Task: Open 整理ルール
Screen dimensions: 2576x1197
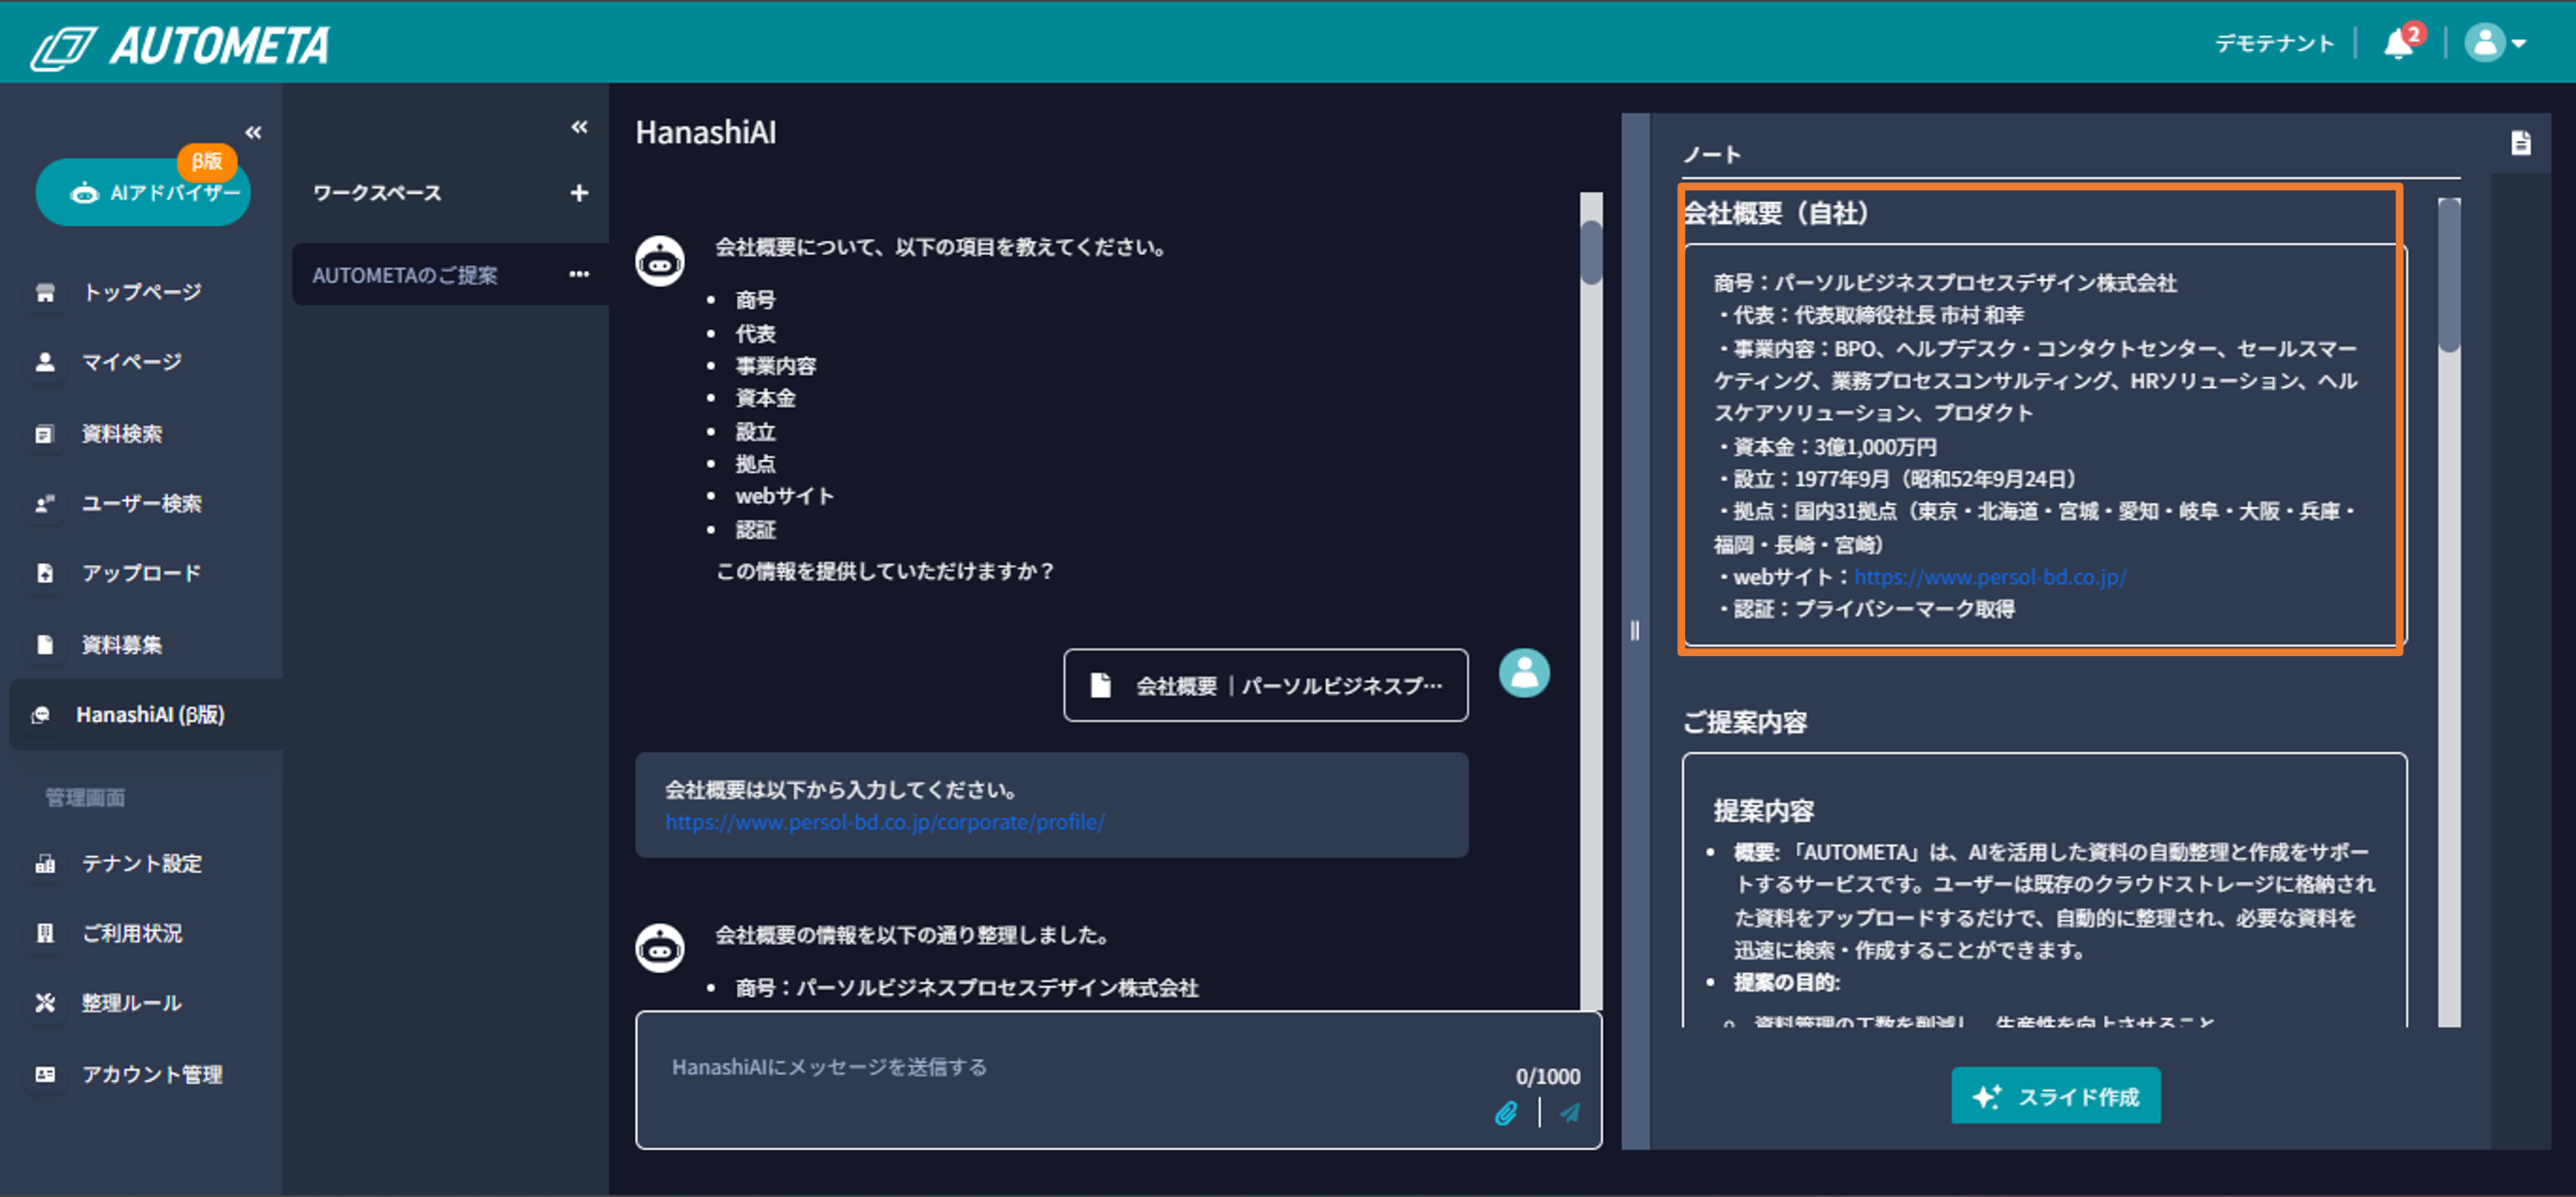Action: (x=132, y=1003)
